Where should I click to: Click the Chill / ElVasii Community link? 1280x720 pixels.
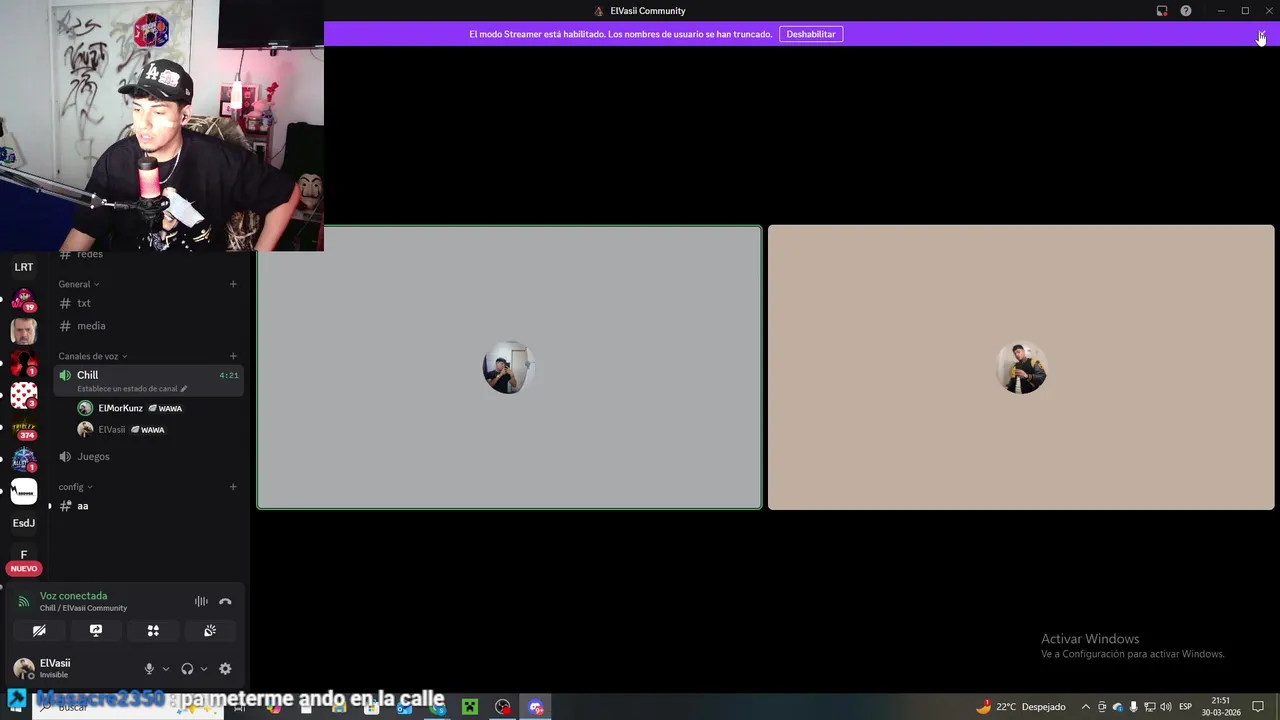[x=83, y=608]
